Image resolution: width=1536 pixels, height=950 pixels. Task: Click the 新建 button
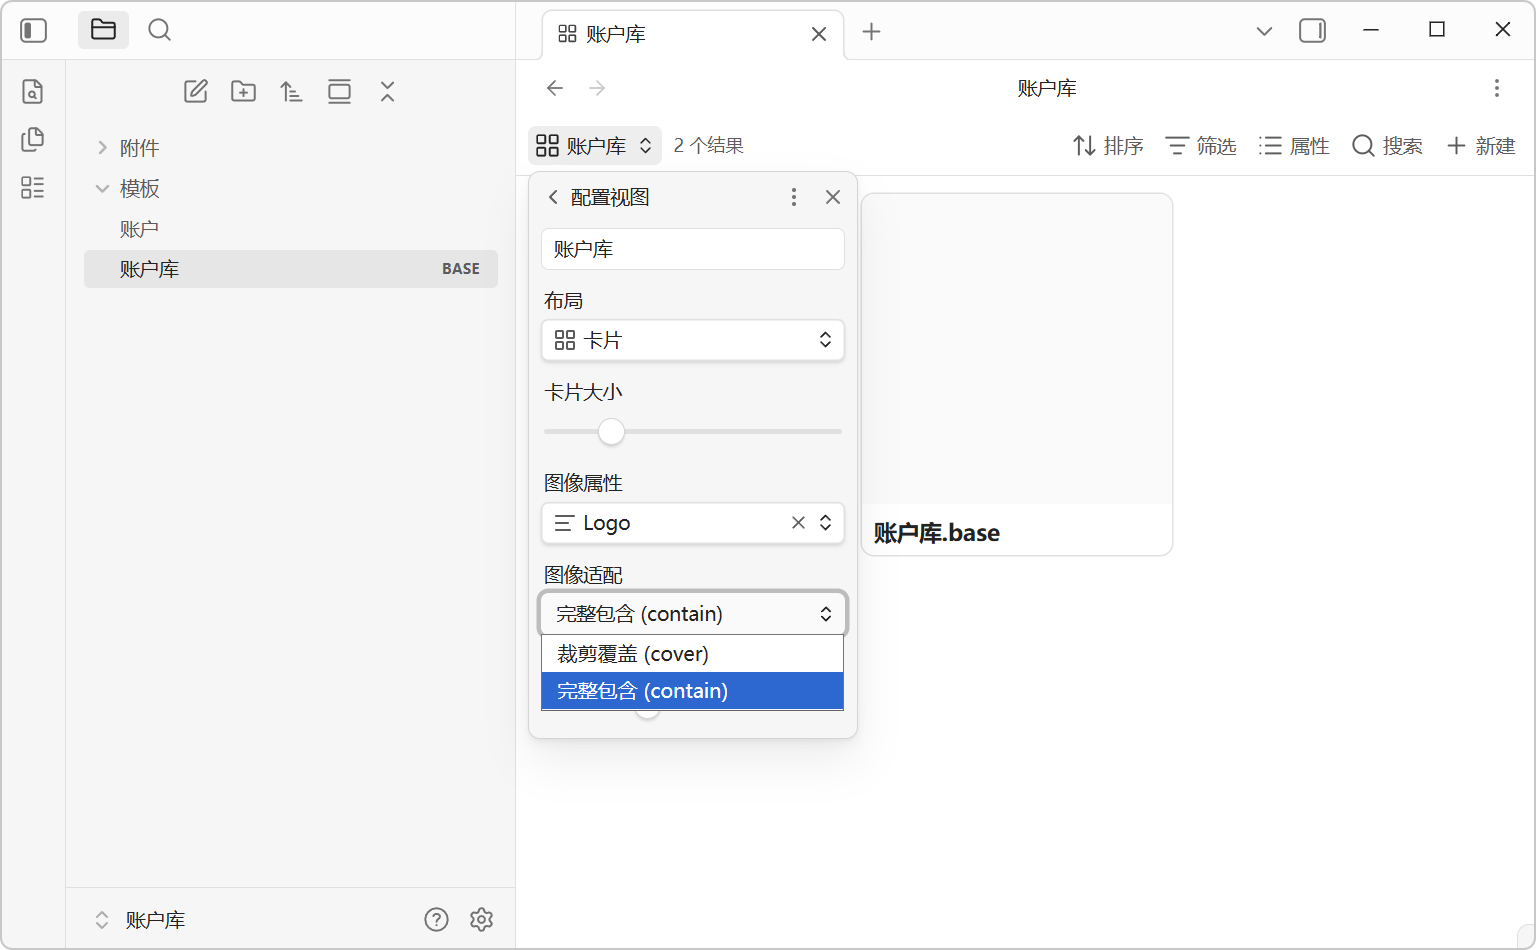coord(1481,146)
